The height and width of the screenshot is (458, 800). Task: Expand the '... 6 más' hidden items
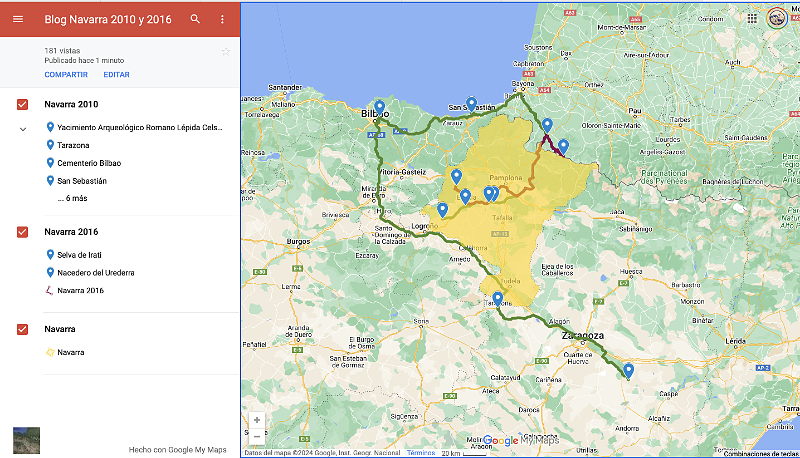click(72, 198)
